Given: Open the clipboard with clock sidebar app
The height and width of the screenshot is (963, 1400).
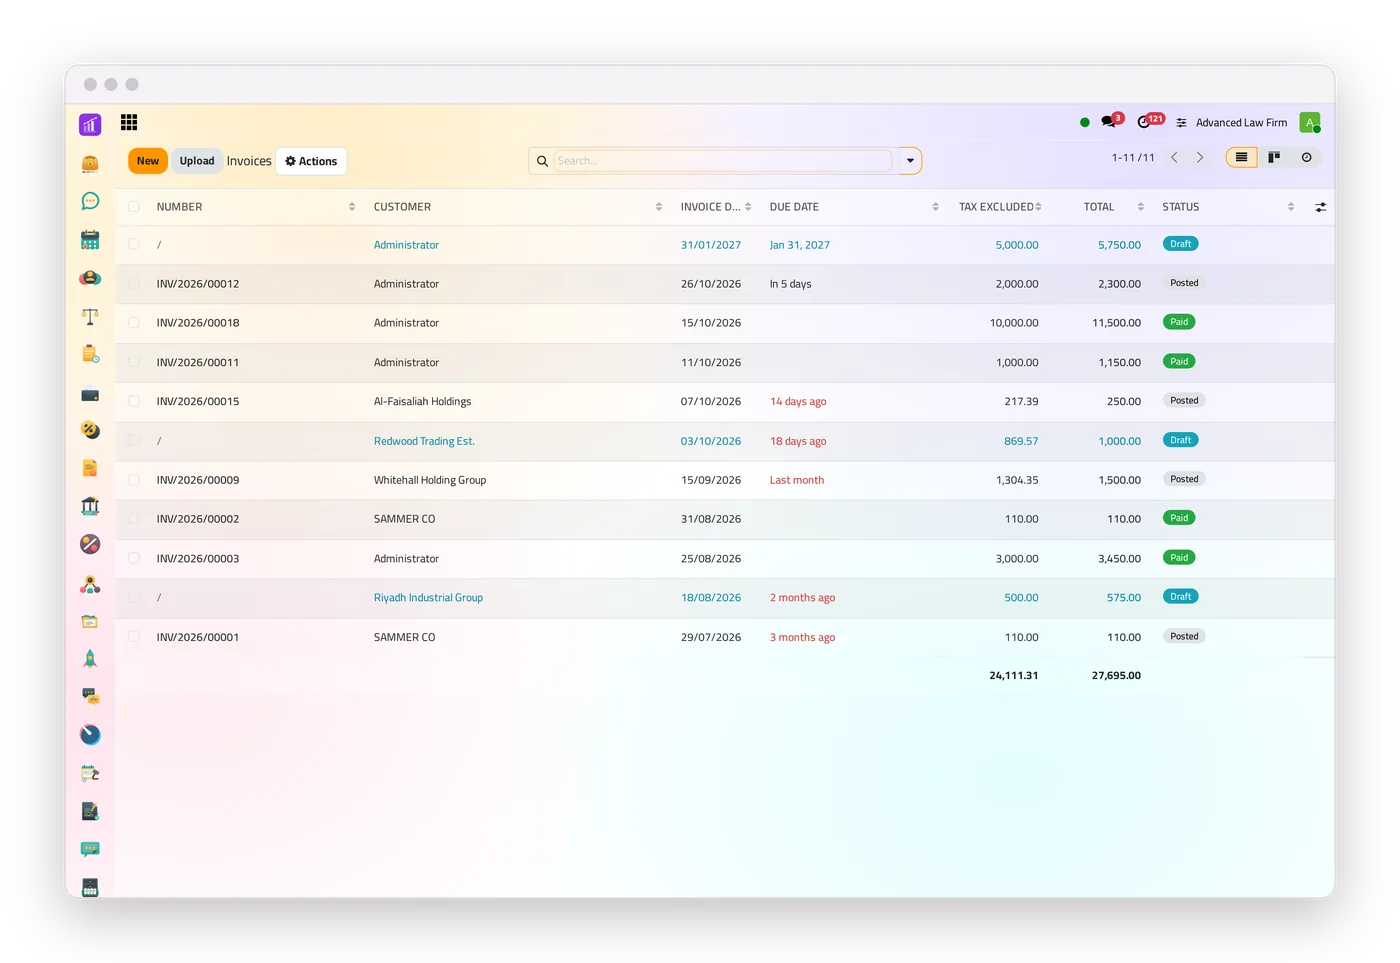Looking at the screenshot, I should tap(90, 354).
